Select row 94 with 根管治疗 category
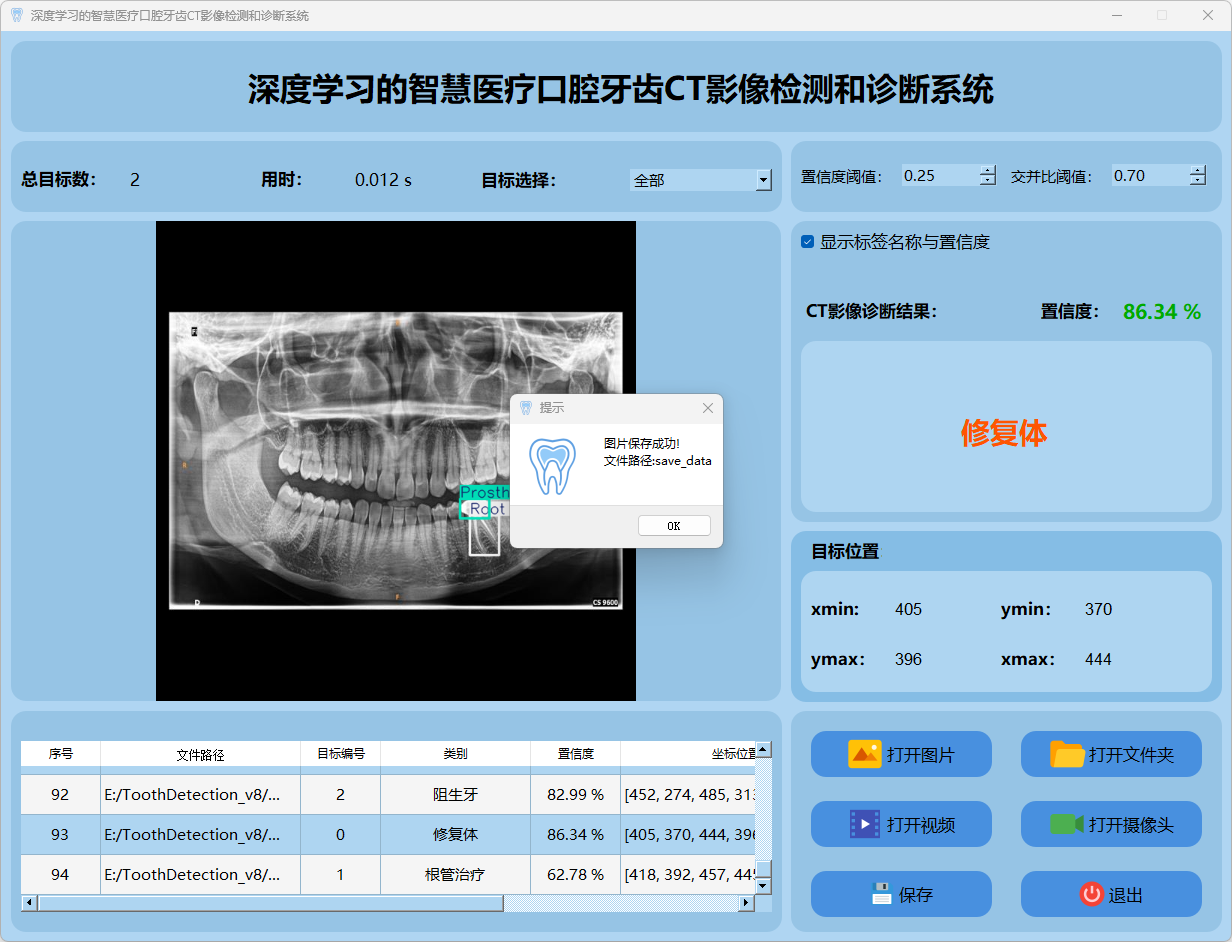 [x=455, y=874]
